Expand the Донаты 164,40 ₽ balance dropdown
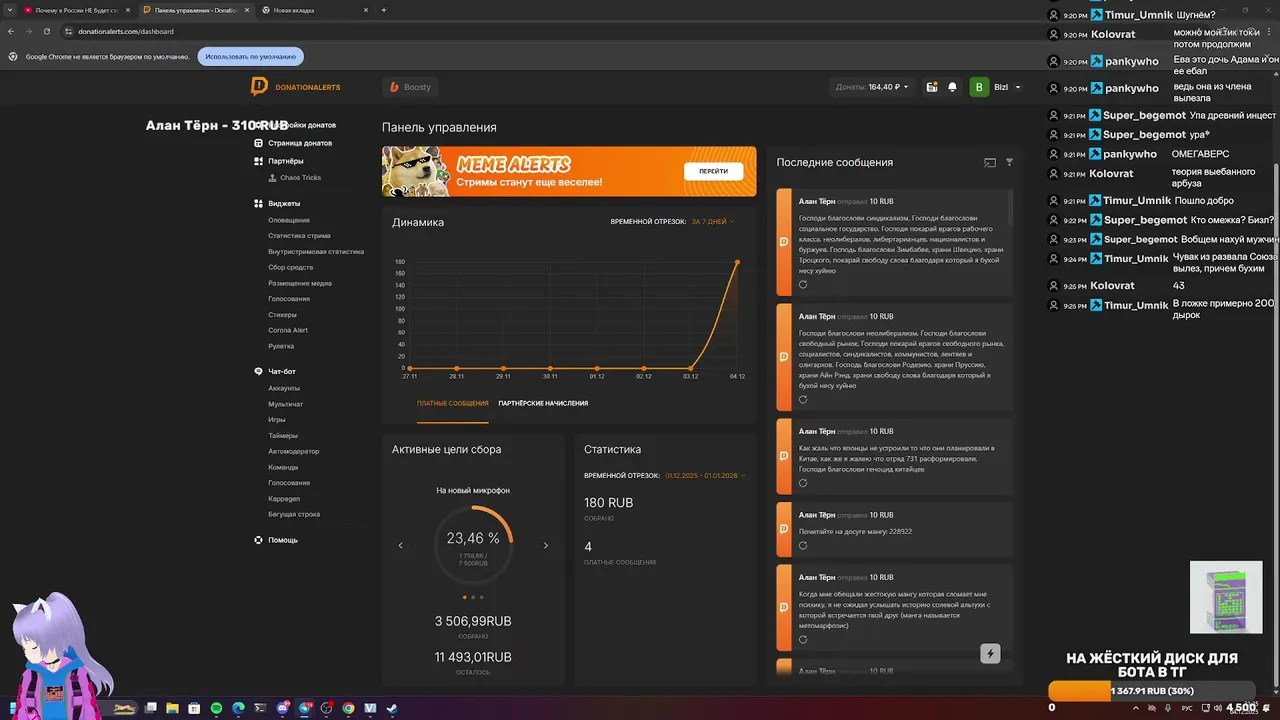 [872, 87]
